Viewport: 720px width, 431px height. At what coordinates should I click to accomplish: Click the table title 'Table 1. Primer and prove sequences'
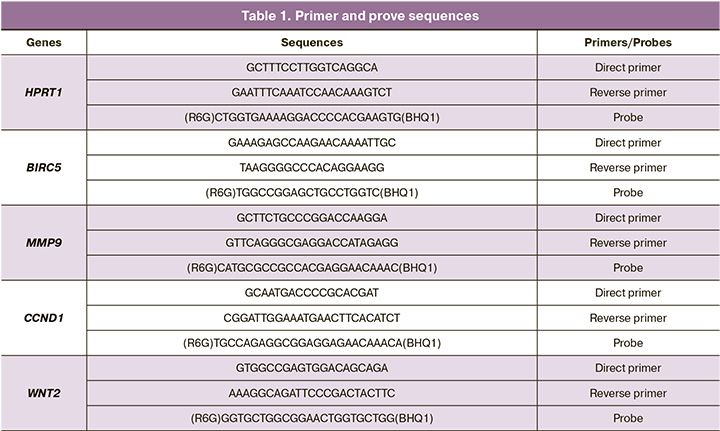[x=360, y=17]
